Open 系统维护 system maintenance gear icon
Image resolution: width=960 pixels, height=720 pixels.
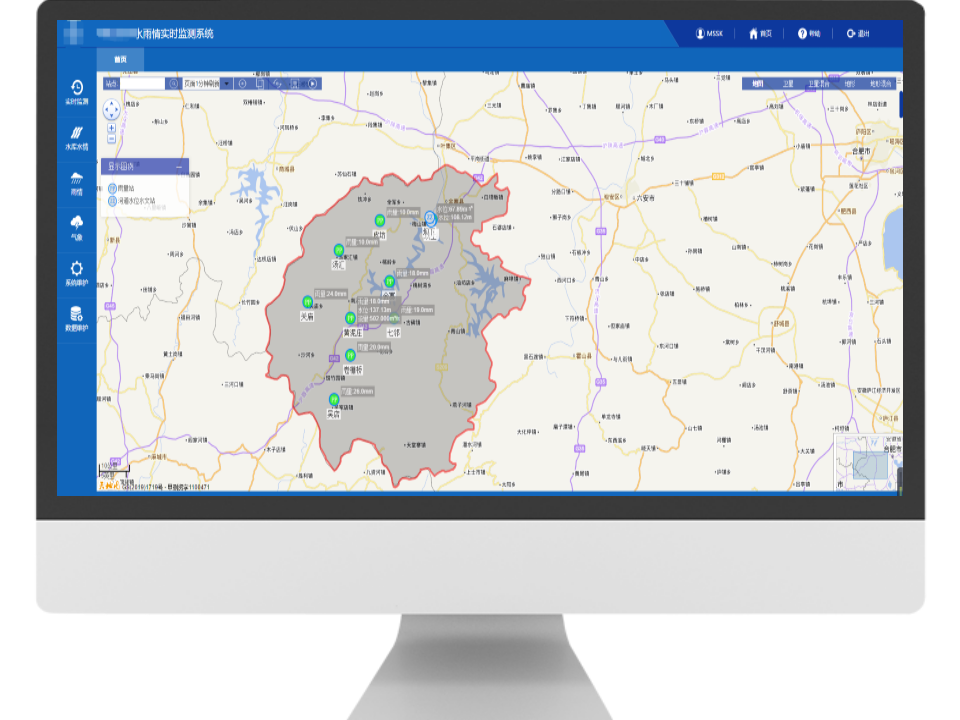tap(77, 274)
